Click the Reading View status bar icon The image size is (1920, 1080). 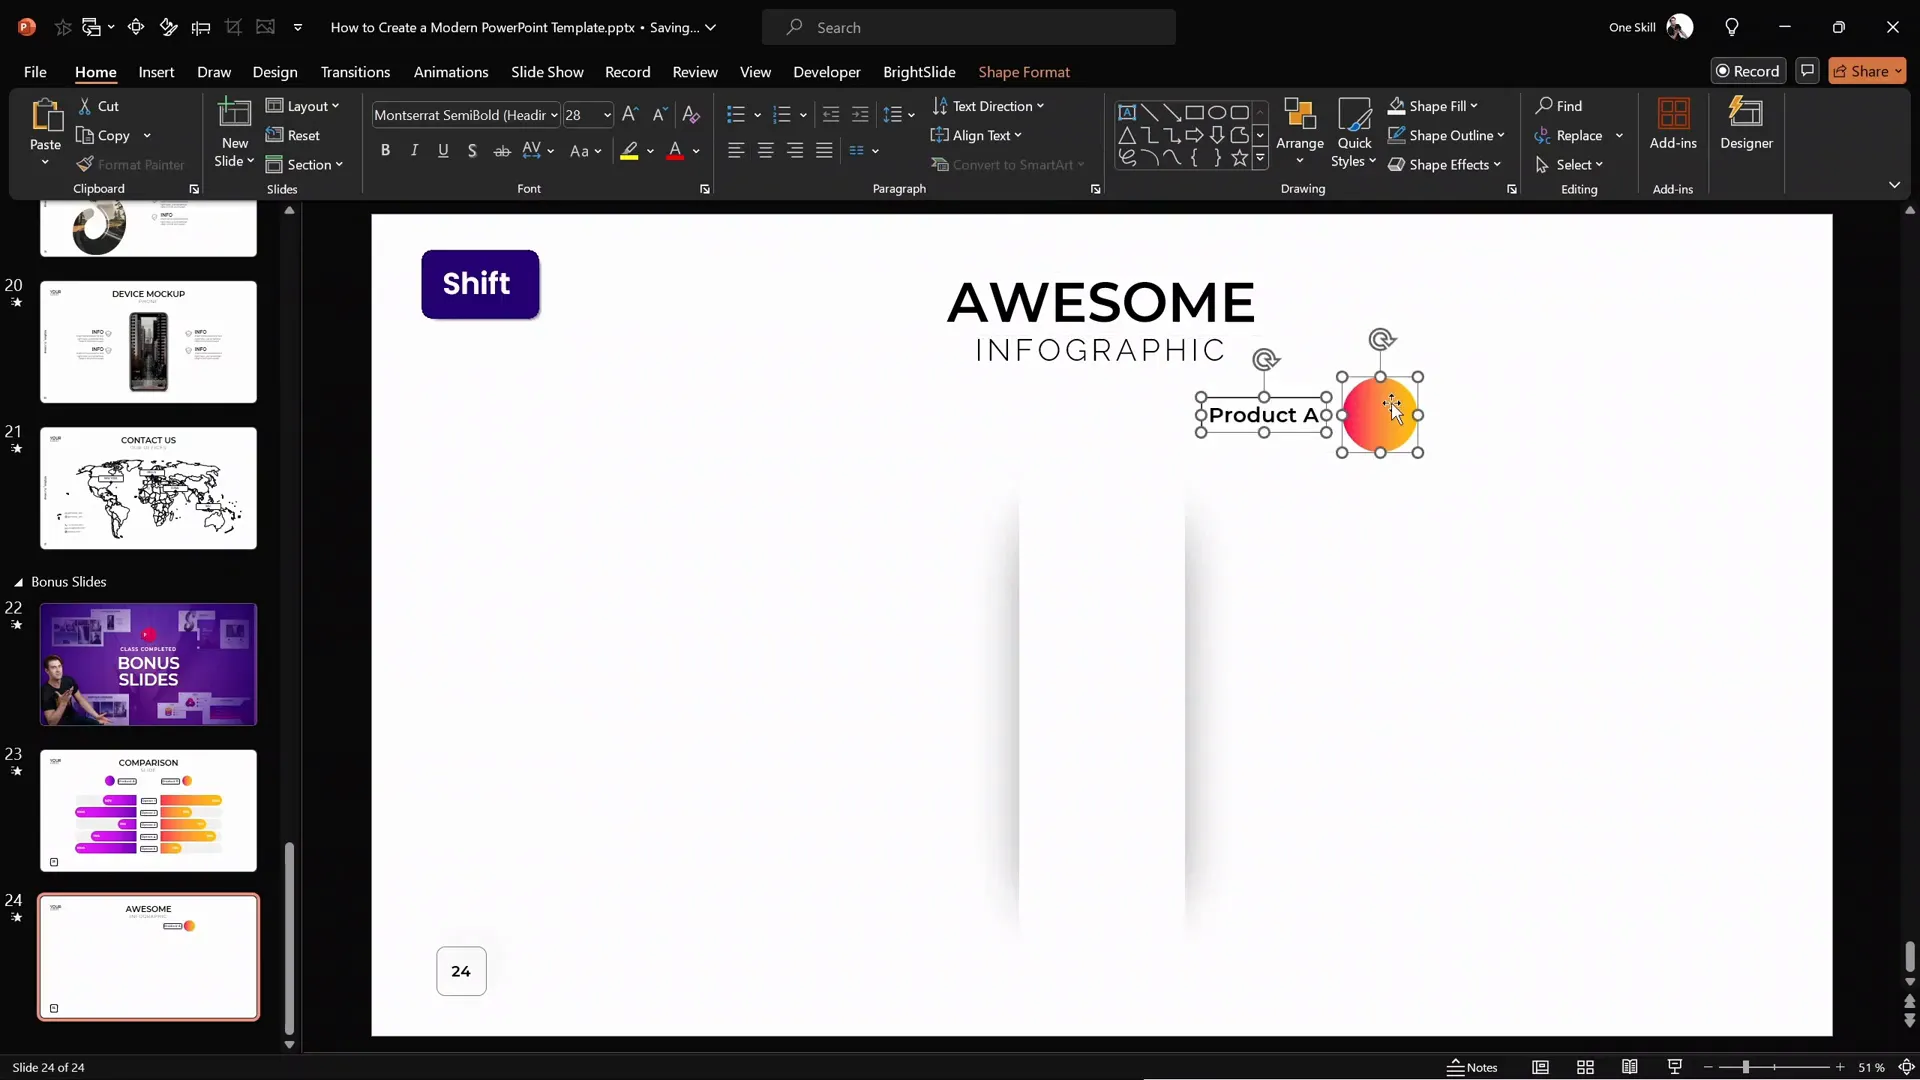tap(1630, 1067)
